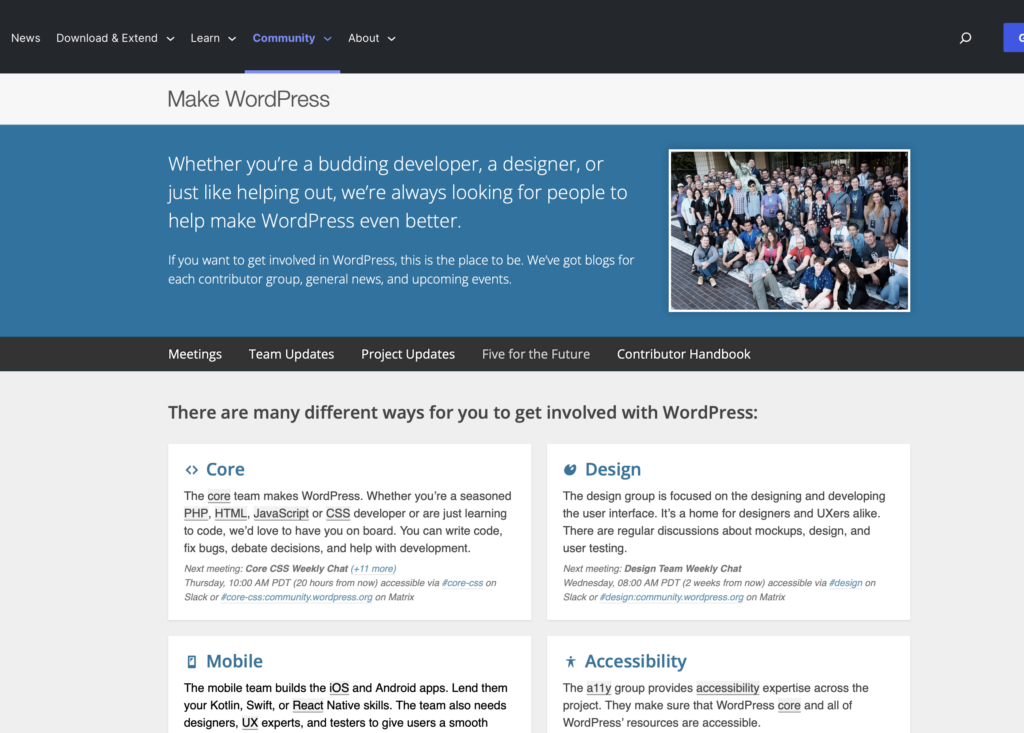Open the Mobile team heading link
The width and height of the screenshot is (1024, 733).
click(x=234, y=661)
